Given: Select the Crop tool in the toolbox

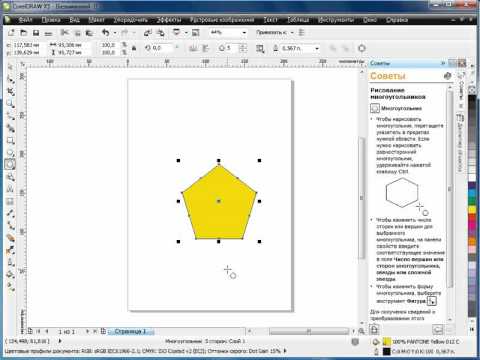Looking at the screenshot, I should click(10, 91).
